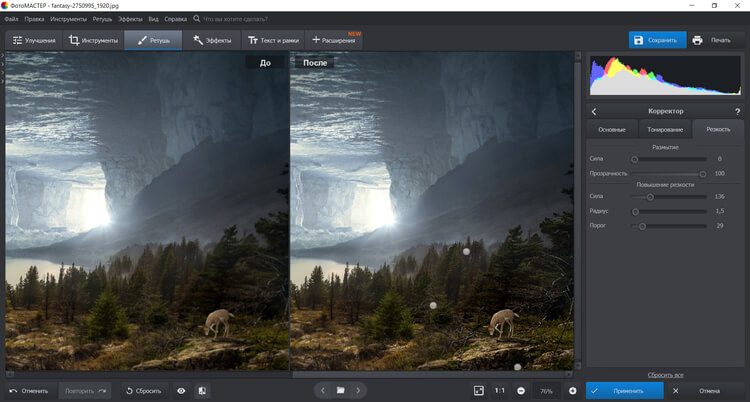Toggle the before/after compare view icon
The height and width of the screenshot is (402, 750).
pyautogui.click(x=202, y=390)
